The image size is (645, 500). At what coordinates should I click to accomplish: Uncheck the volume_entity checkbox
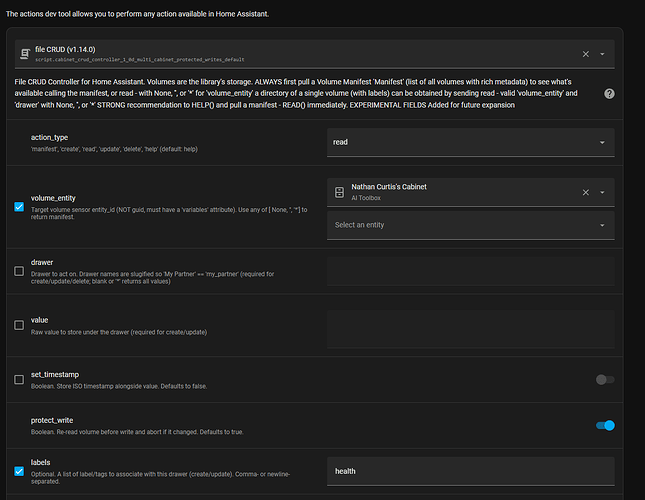pyautogui.click(x=20, y=207)
